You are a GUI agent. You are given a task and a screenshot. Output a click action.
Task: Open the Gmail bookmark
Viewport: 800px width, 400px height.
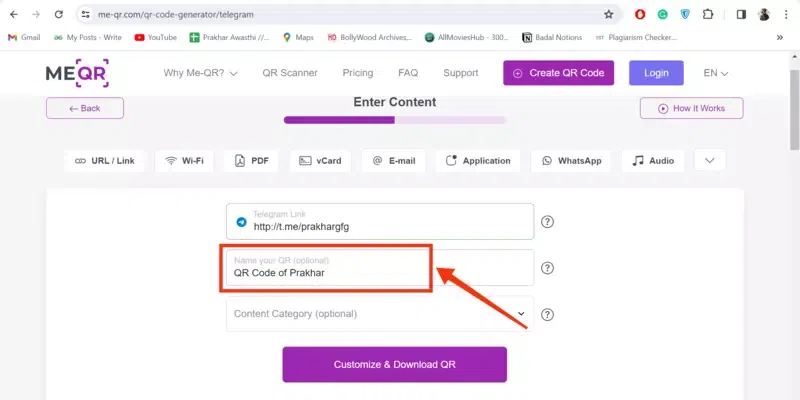coord(24,37)
